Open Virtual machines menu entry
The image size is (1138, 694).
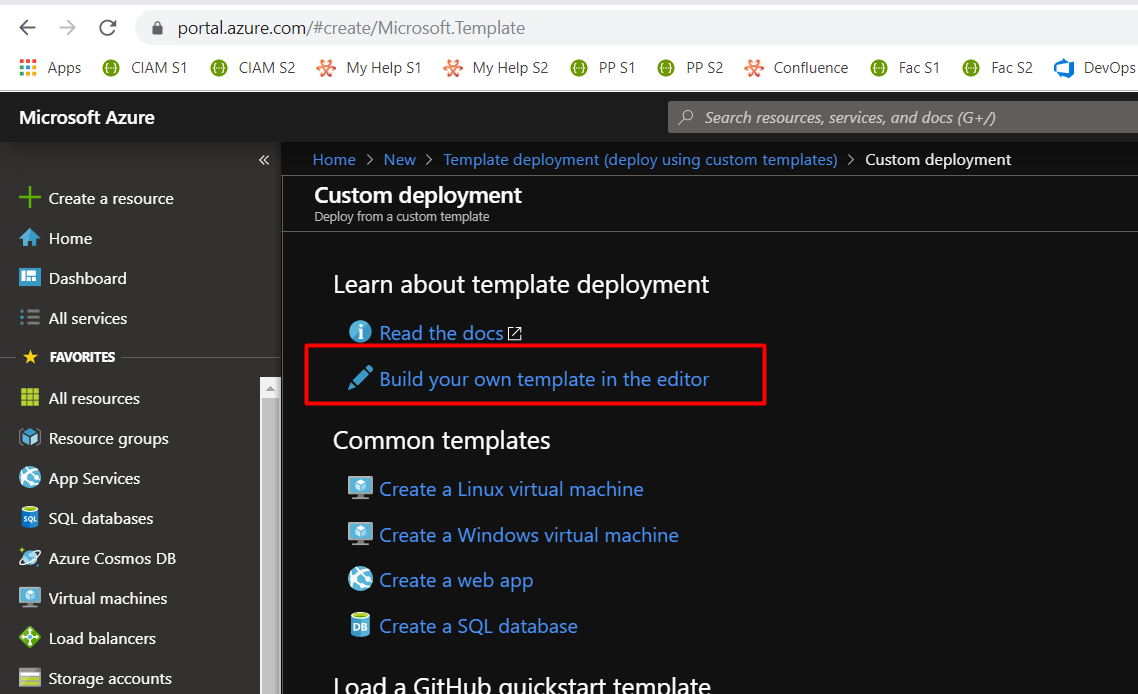(x=108, y=598)
